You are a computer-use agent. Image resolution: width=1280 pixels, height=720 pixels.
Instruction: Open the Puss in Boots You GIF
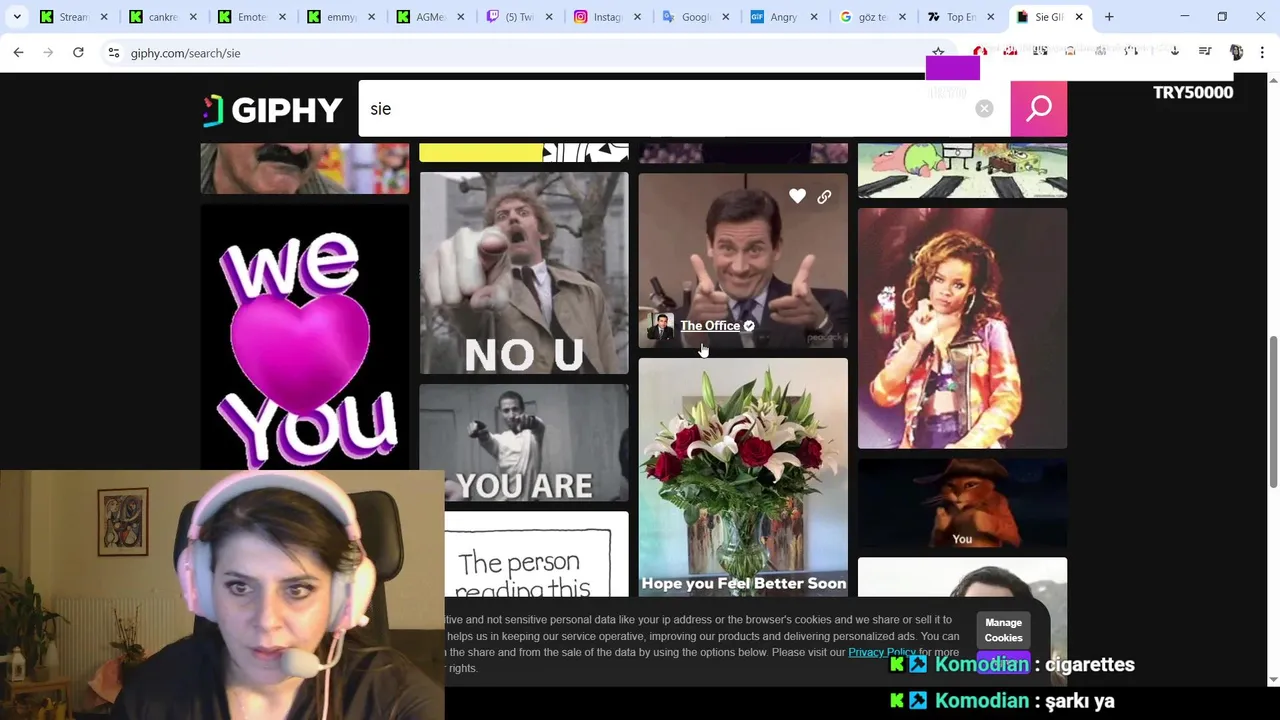coord(962,503)
